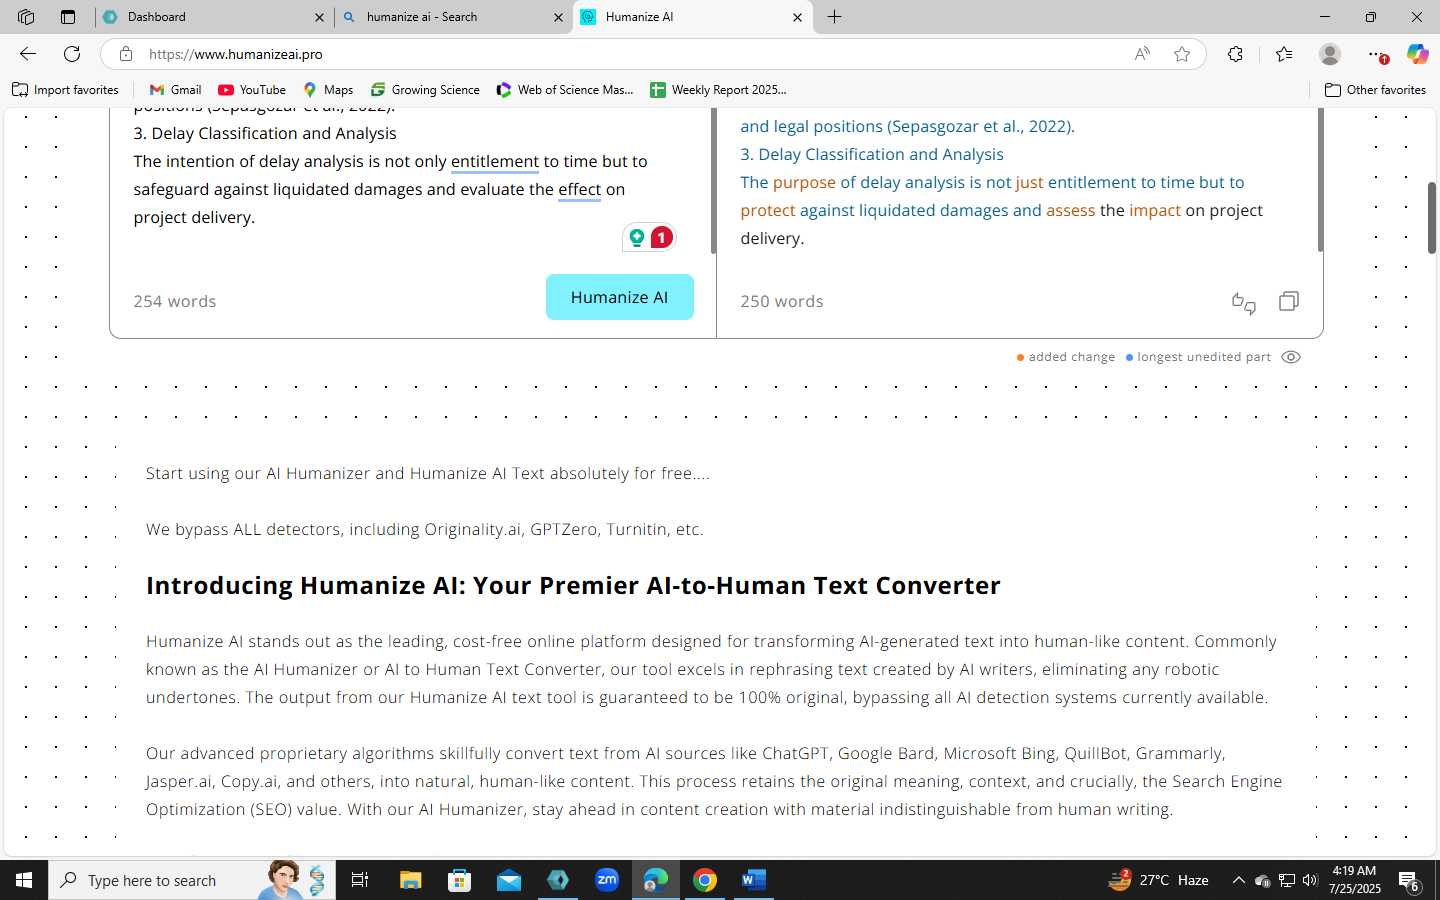
Task: Open Import favorites bookmark
Action: click(66, 90)
